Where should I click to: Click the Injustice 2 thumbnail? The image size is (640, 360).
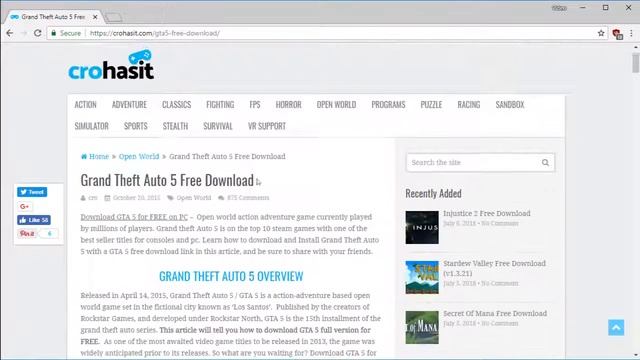pos(422,227)
